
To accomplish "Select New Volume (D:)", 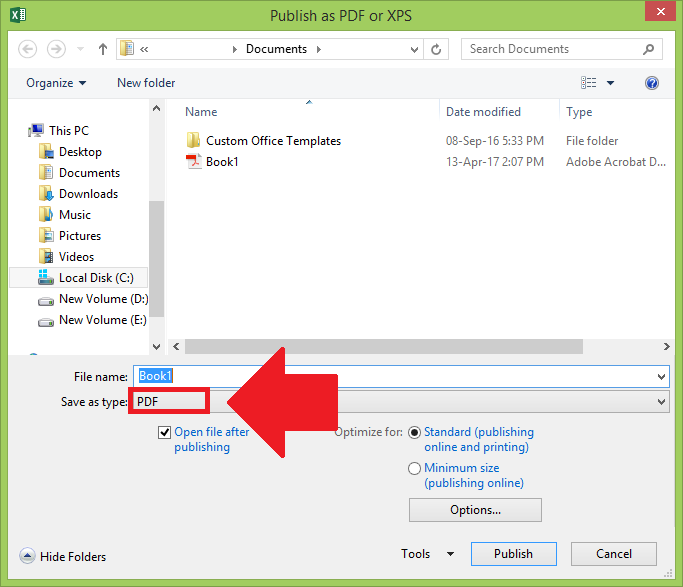I will 104,299.
